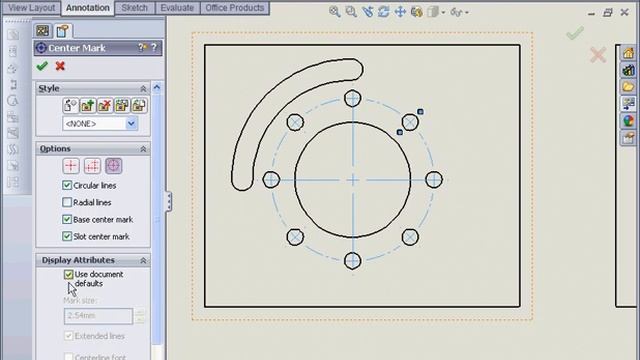Click the Center Mark help question mark

(154, 47)
